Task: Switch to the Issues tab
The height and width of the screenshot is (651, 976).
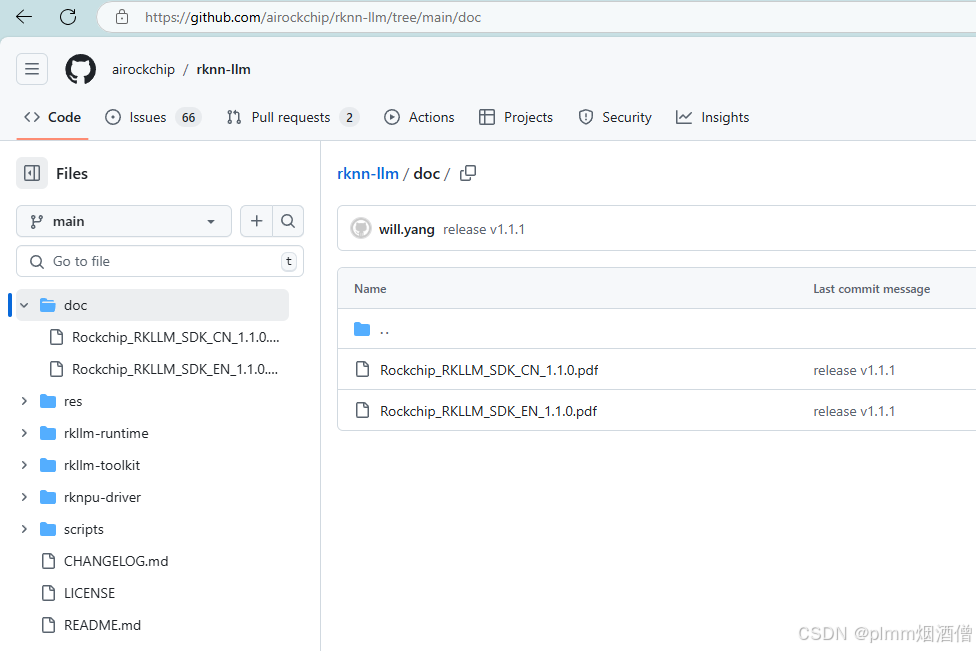Action: coord(153,117)
